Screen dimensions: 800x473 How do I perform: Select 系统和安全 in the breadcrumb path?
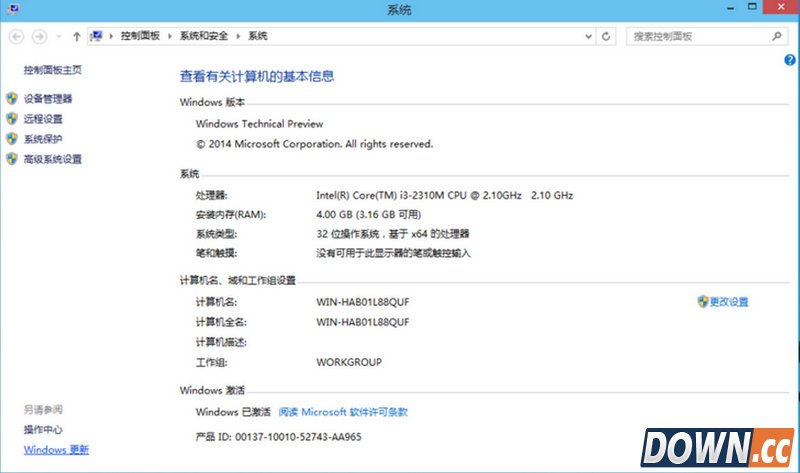(204, 36)
